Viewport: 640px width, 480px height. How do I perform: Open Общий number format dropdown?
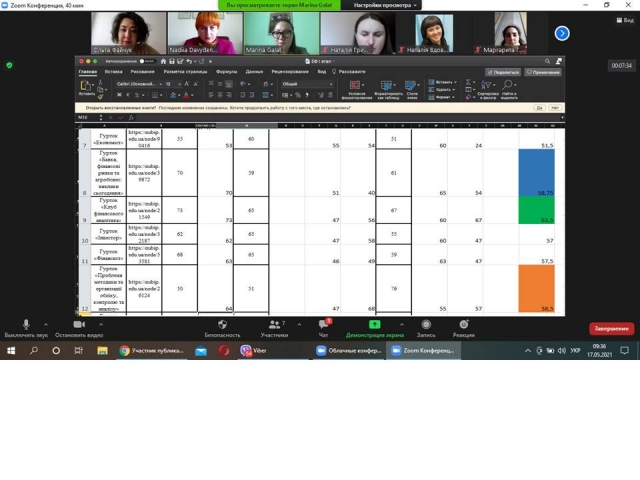pyautogui.click(x=307, y=84)
